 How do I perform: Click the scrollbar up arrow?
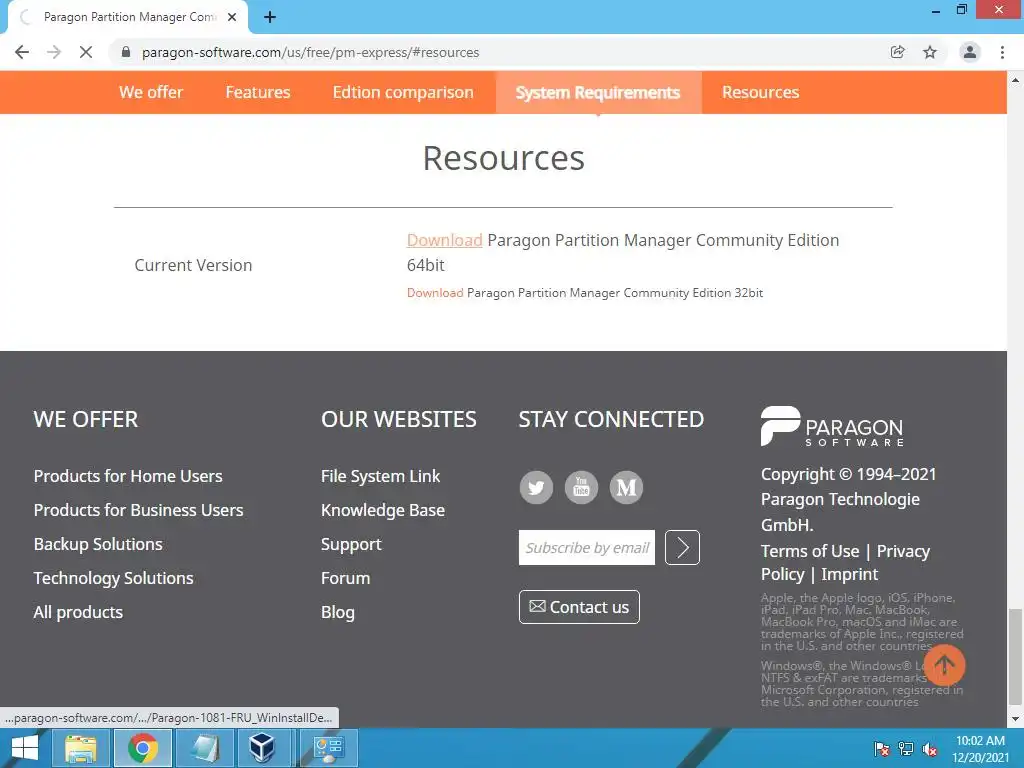coord(1015,80)
